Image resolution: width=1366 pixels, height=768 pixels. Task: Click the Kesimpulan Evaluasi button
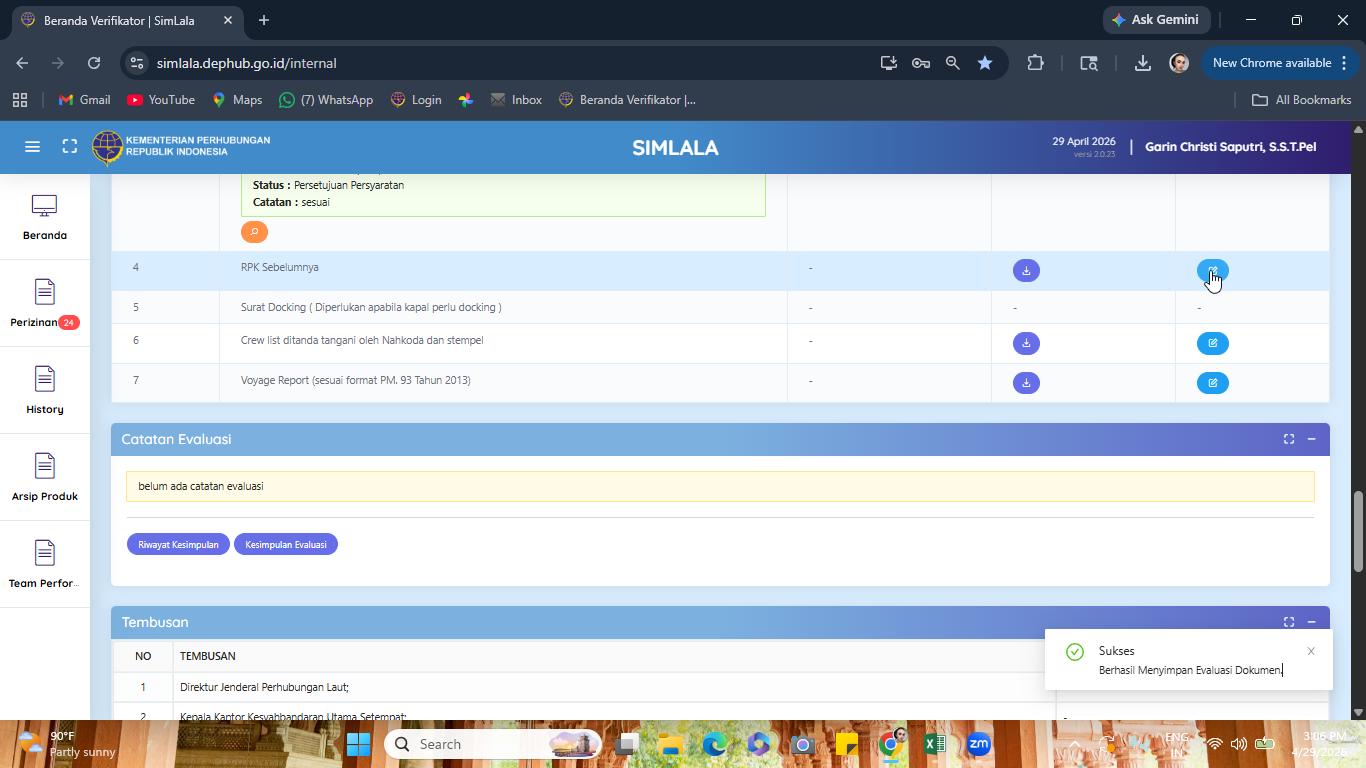pos(286,544)
